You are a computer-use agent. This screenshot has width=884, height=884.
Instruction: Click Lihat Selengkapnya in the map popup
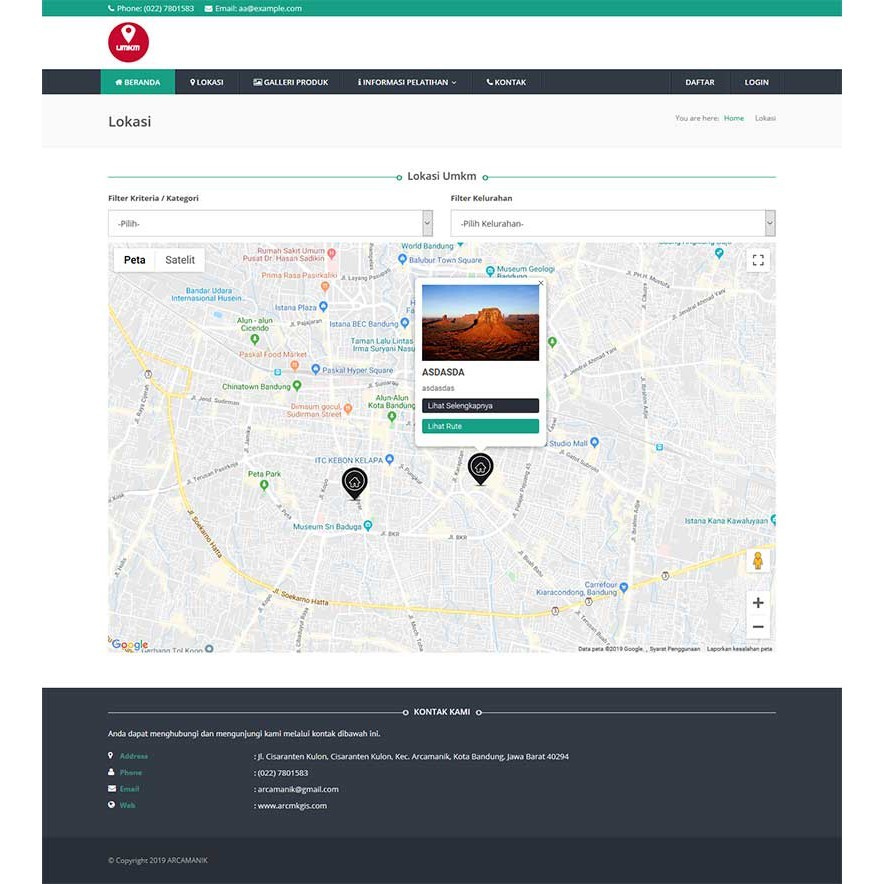click(x=481, y=405)
